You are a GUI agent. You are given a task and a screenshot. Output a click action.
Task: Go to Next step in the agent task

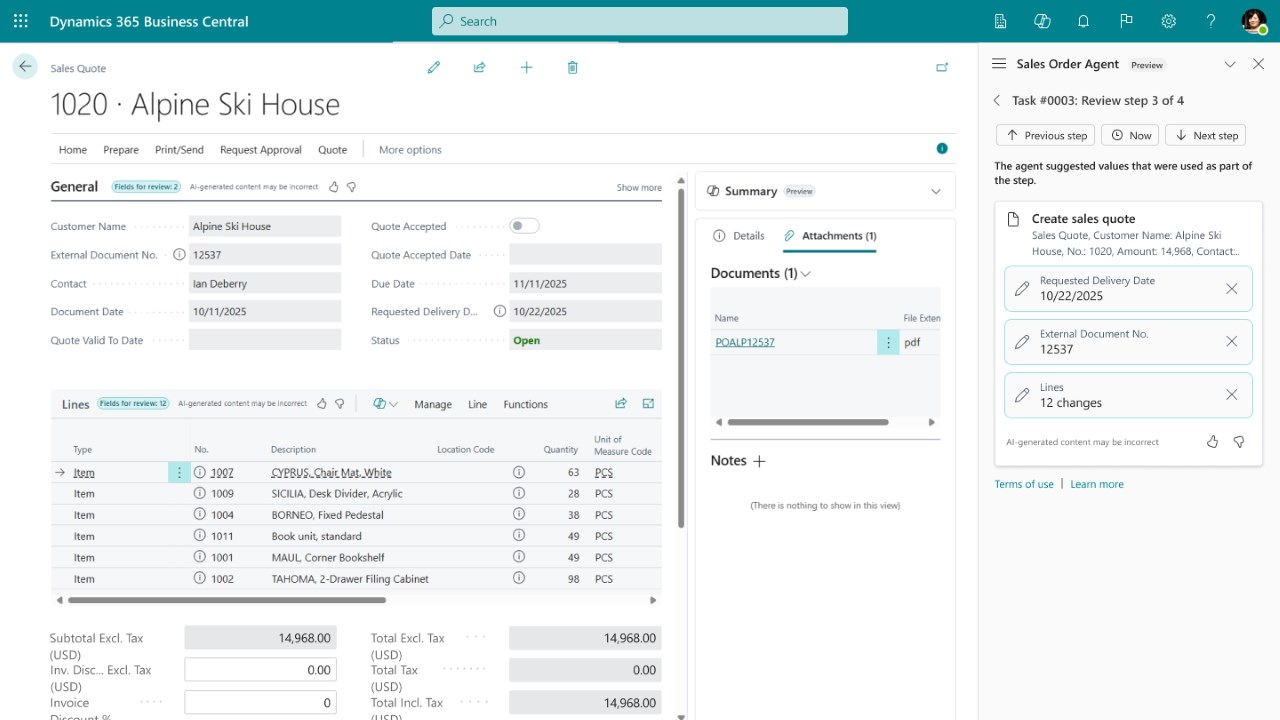point(1206,135)
